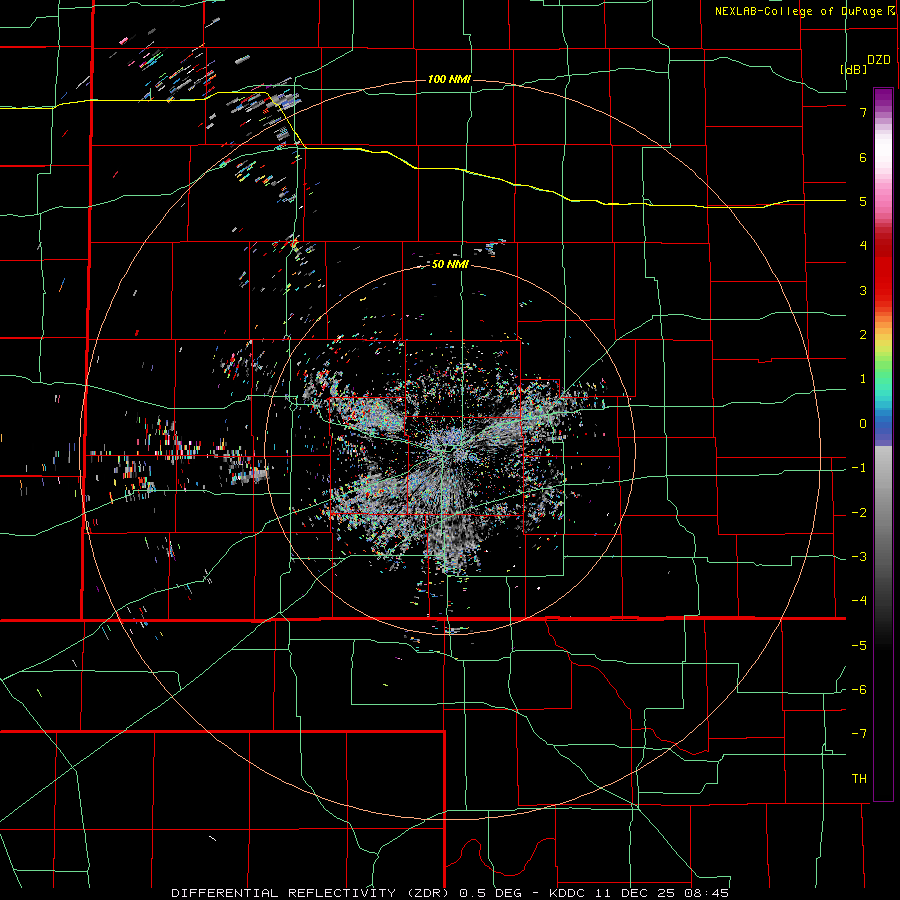Image resolution: width=900 pixels, height=900 pixels.
Task: Click the 2 value on the scale
Action: tap(863, 335)
